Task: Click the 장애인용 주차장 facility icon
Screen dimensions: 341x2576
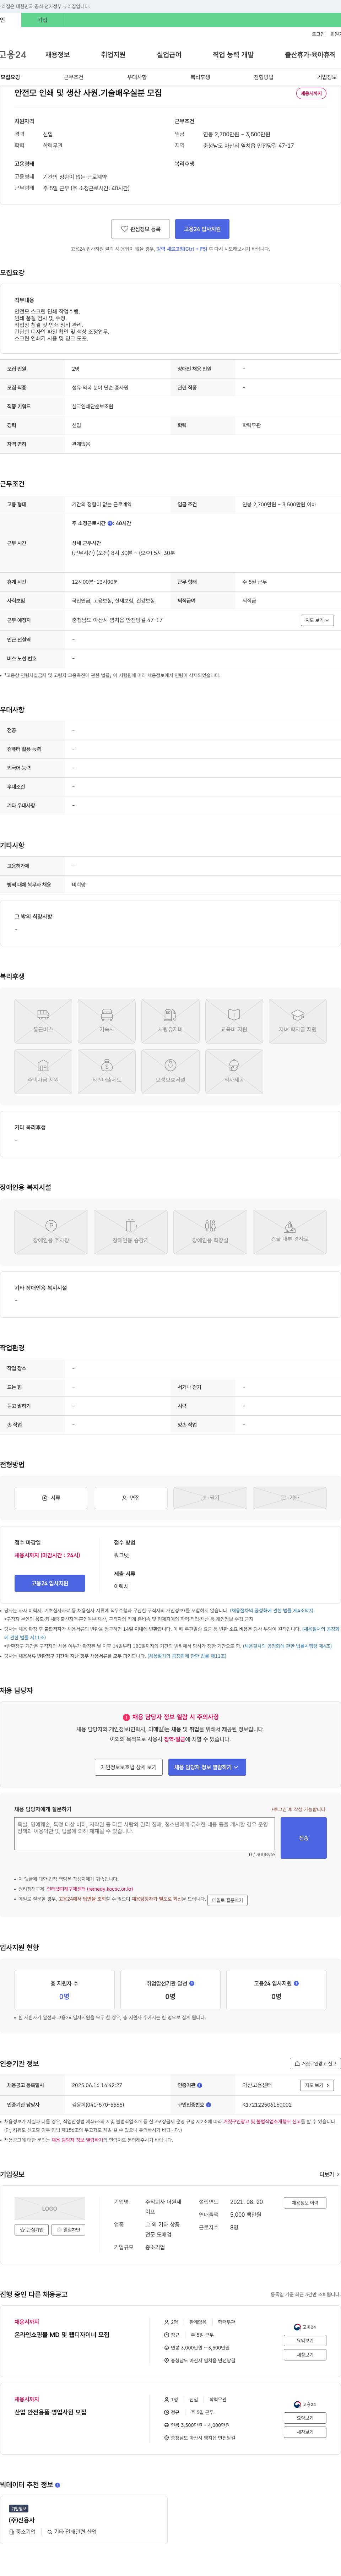Action: point(51,1232)
